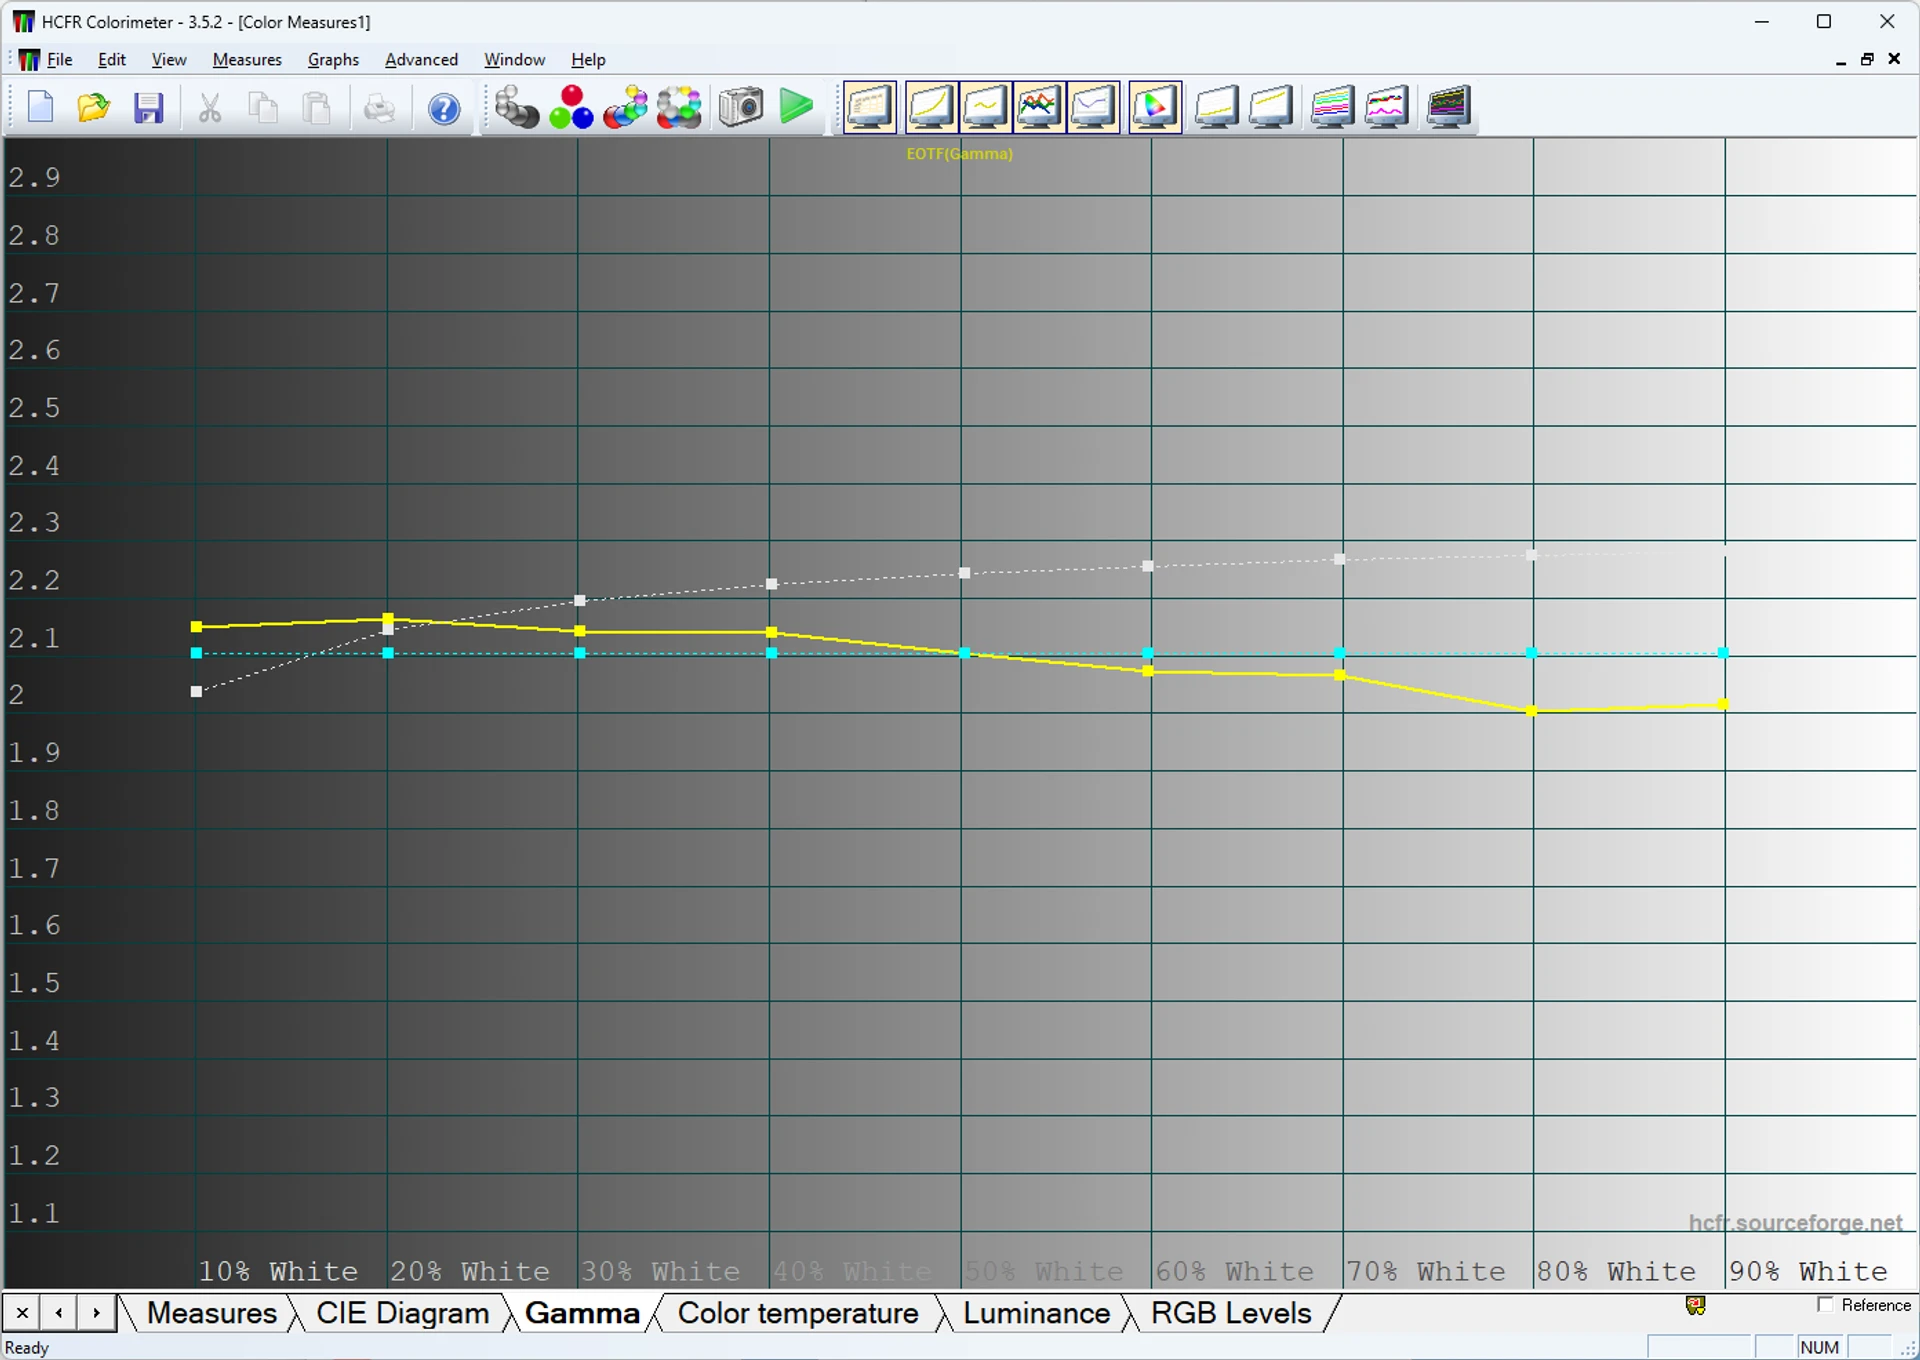Open the dark monitor free measures graph icon
This screenshot has width=1920, height=1360.
1449,107
